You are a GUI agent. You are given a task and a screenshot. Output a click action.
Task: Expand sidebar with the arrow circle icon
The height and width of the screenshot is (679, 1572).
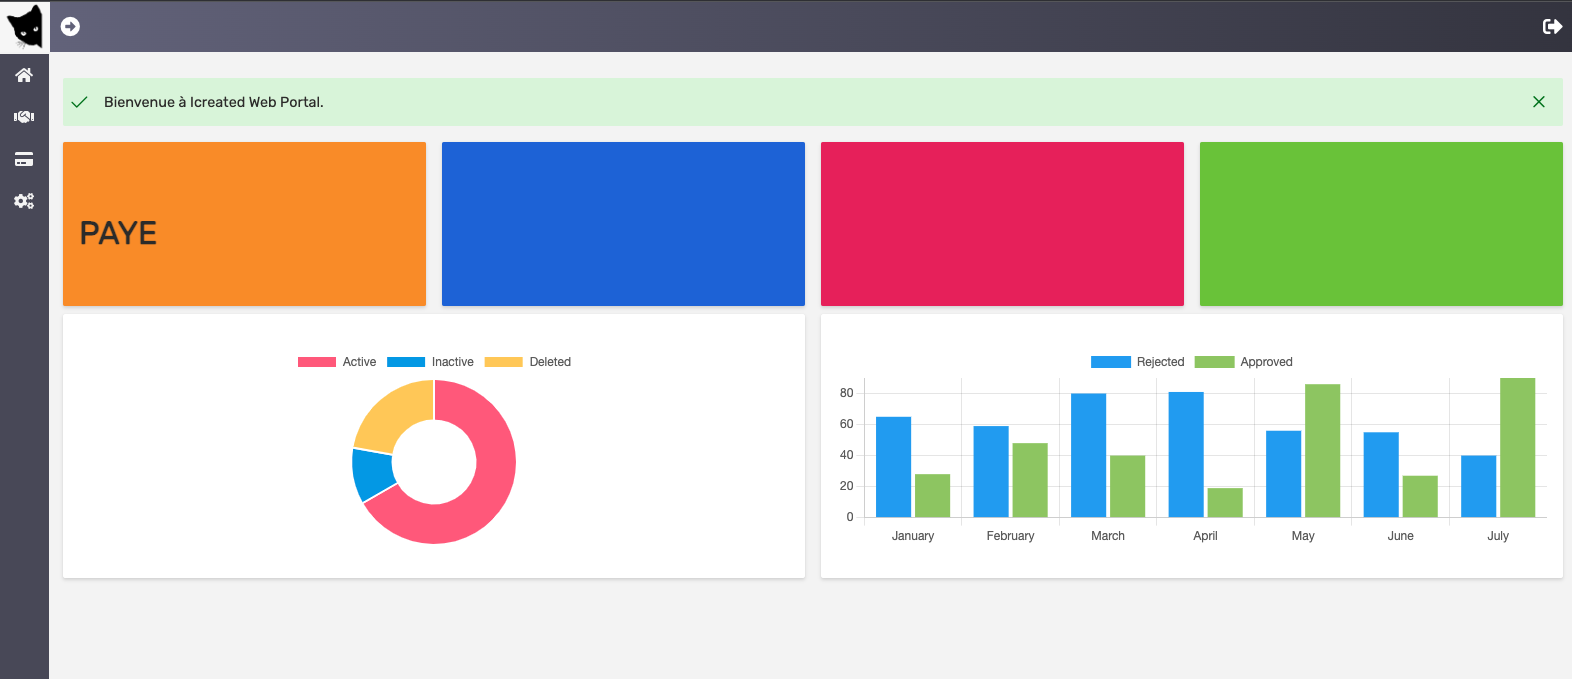click(70, 26)
